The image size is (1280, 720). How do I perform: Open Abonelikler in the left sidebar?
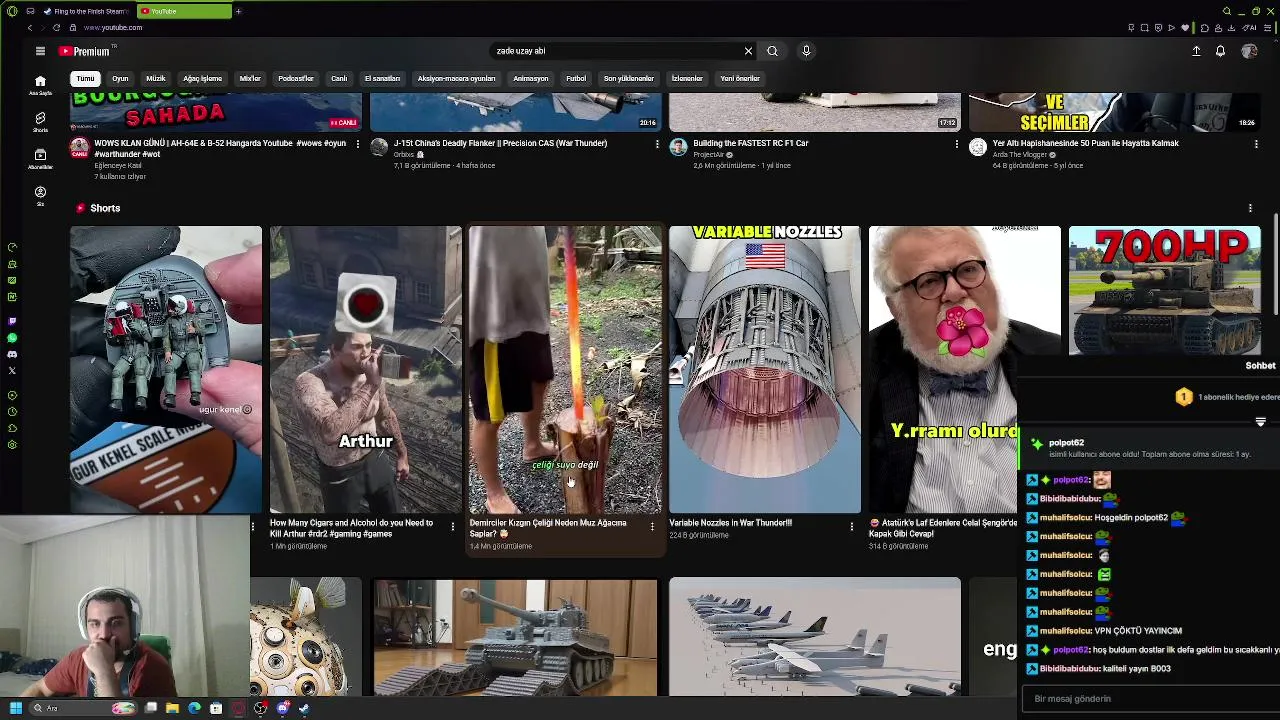(40, 159)
